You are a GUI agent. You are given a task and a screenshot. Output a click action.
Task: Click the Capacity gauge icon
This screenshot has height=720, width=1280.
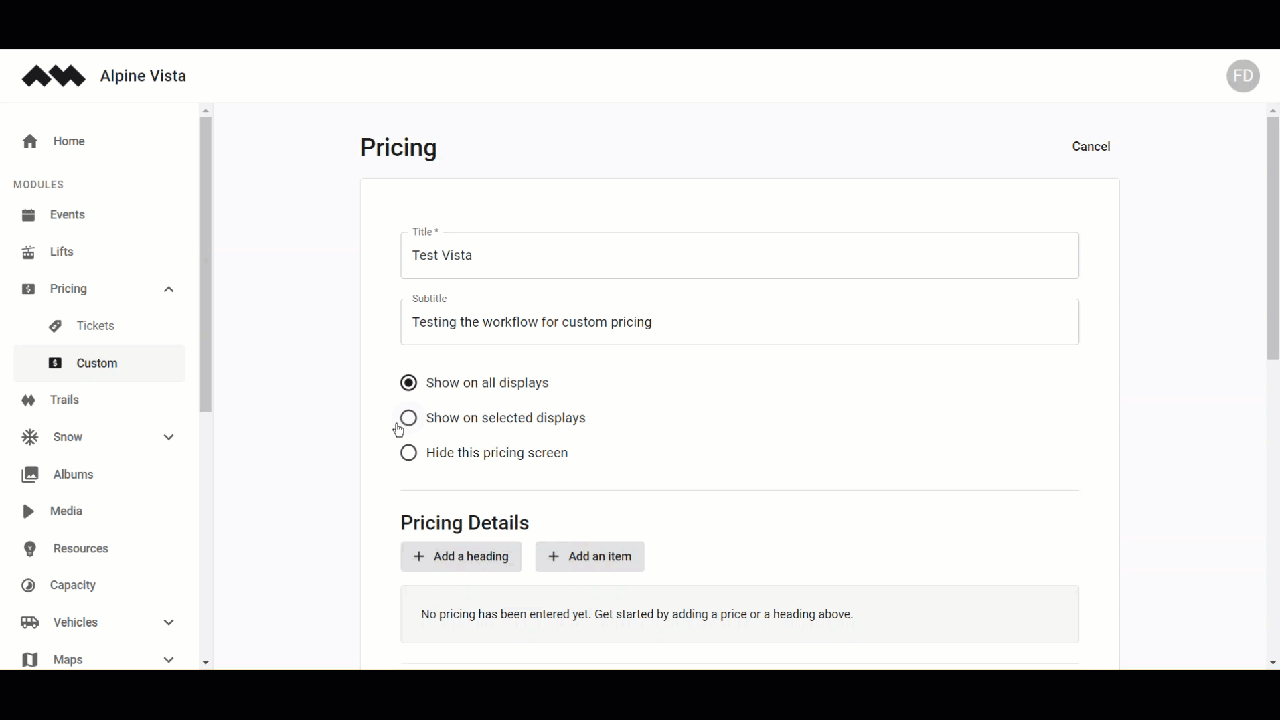(x=29, y=585)
